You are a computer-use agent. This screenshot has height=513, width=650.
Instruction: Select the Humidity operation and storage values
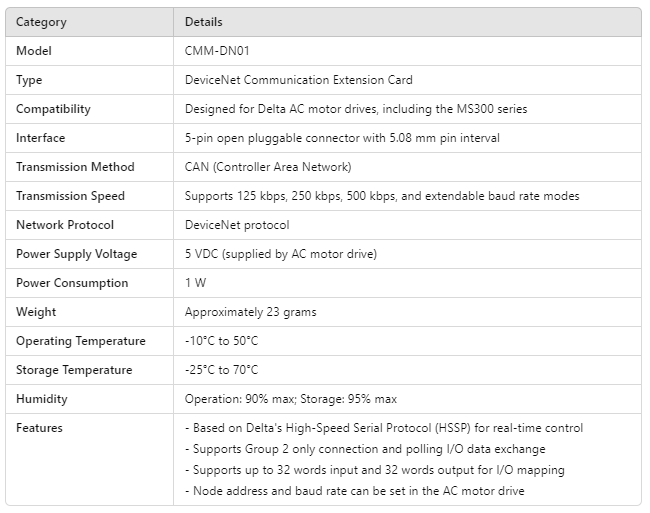click(291, 399)
